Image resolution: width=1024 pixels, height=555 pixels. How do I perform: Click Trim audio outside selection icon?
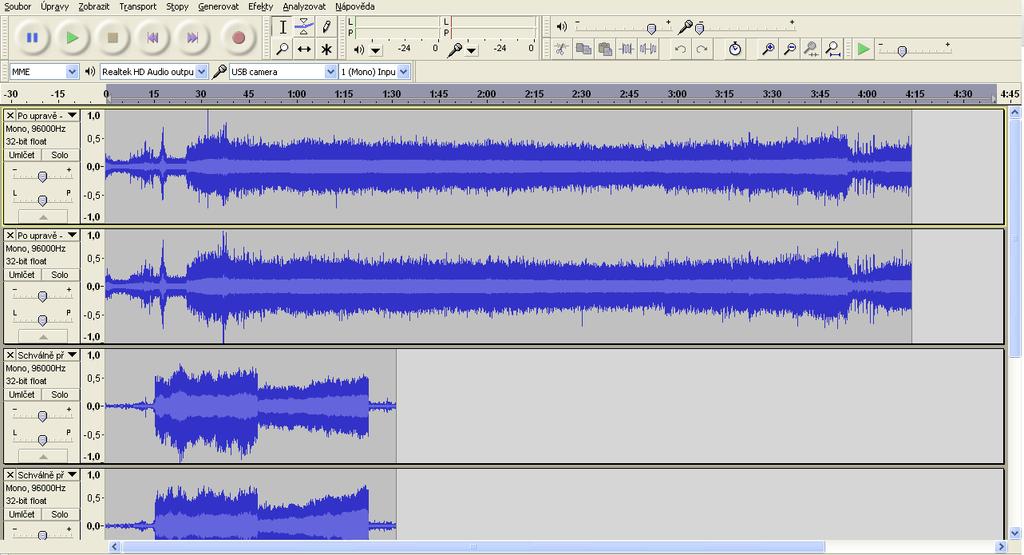coord(626,49)
